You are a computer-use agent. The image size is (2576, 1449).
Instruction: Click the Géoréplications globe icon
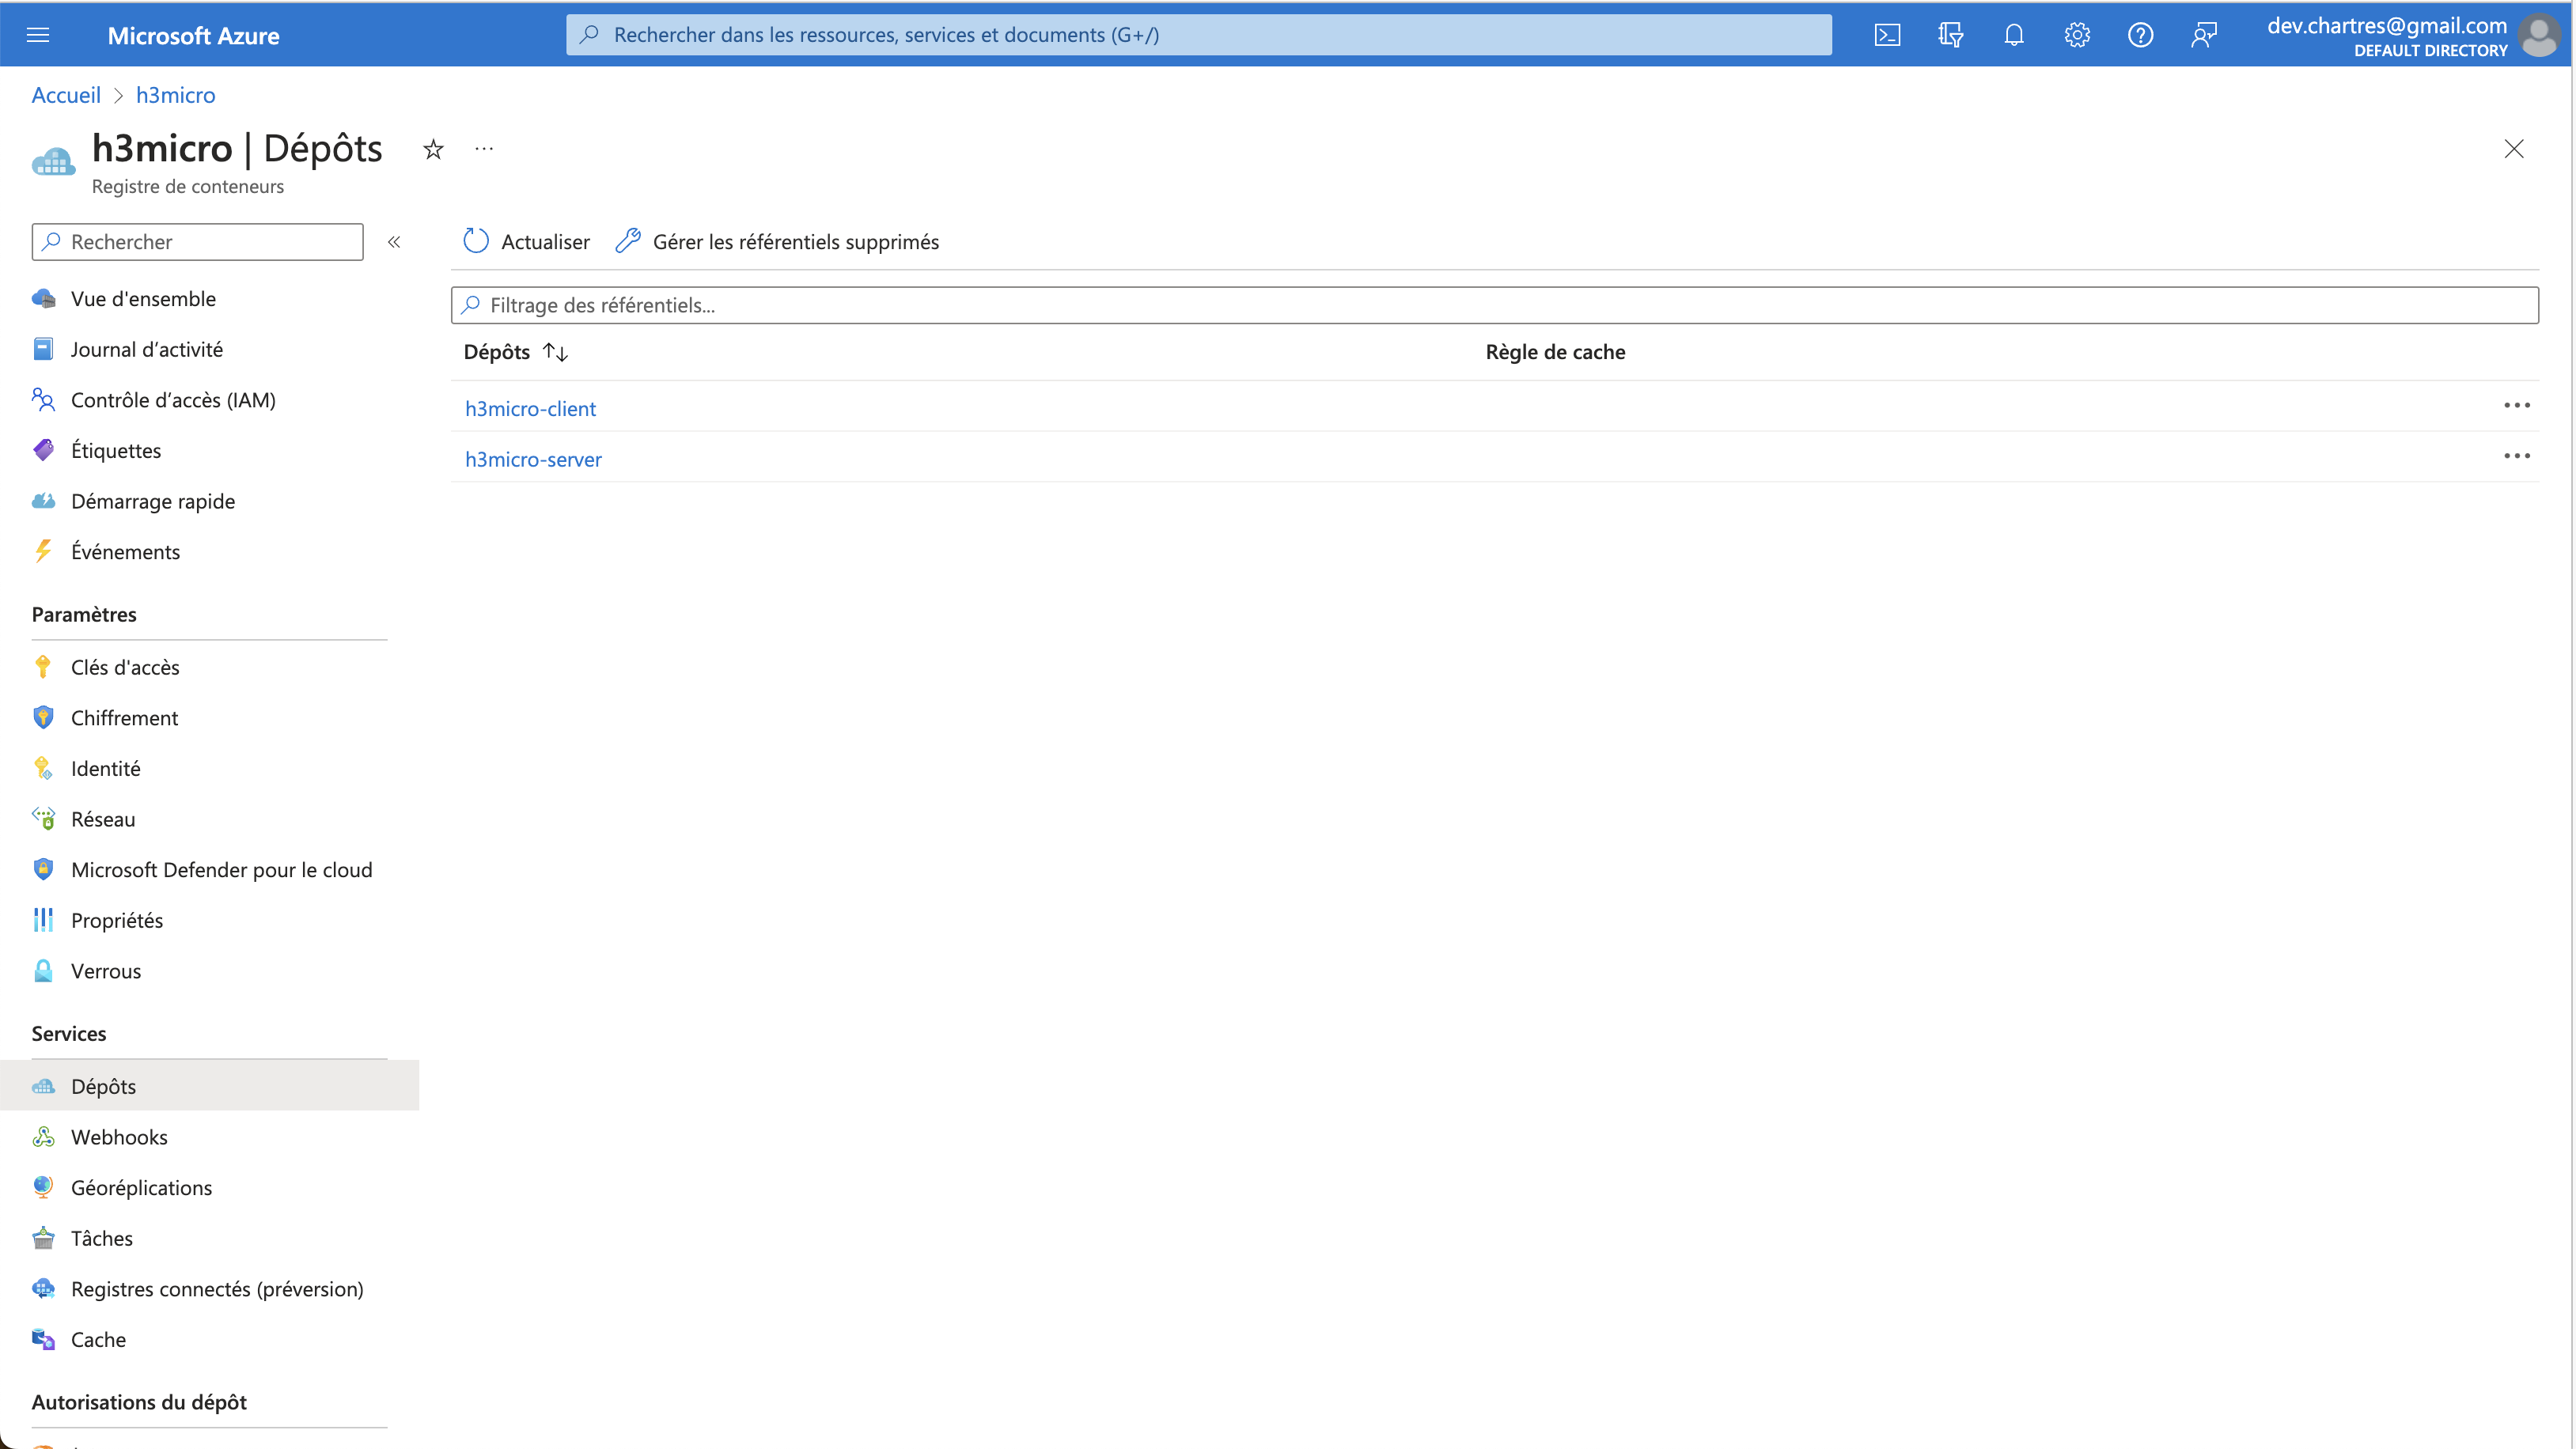tap(43, 1187)
